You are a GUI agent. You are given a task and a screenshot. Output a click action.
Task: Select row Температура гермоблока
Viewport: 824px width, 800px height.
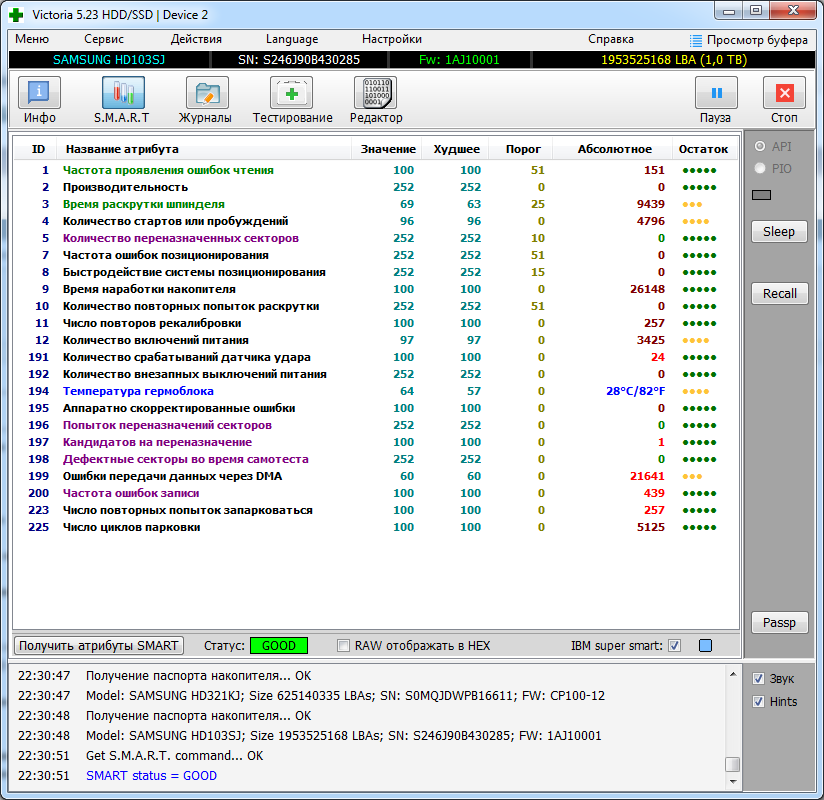click(x=375, y=391)
